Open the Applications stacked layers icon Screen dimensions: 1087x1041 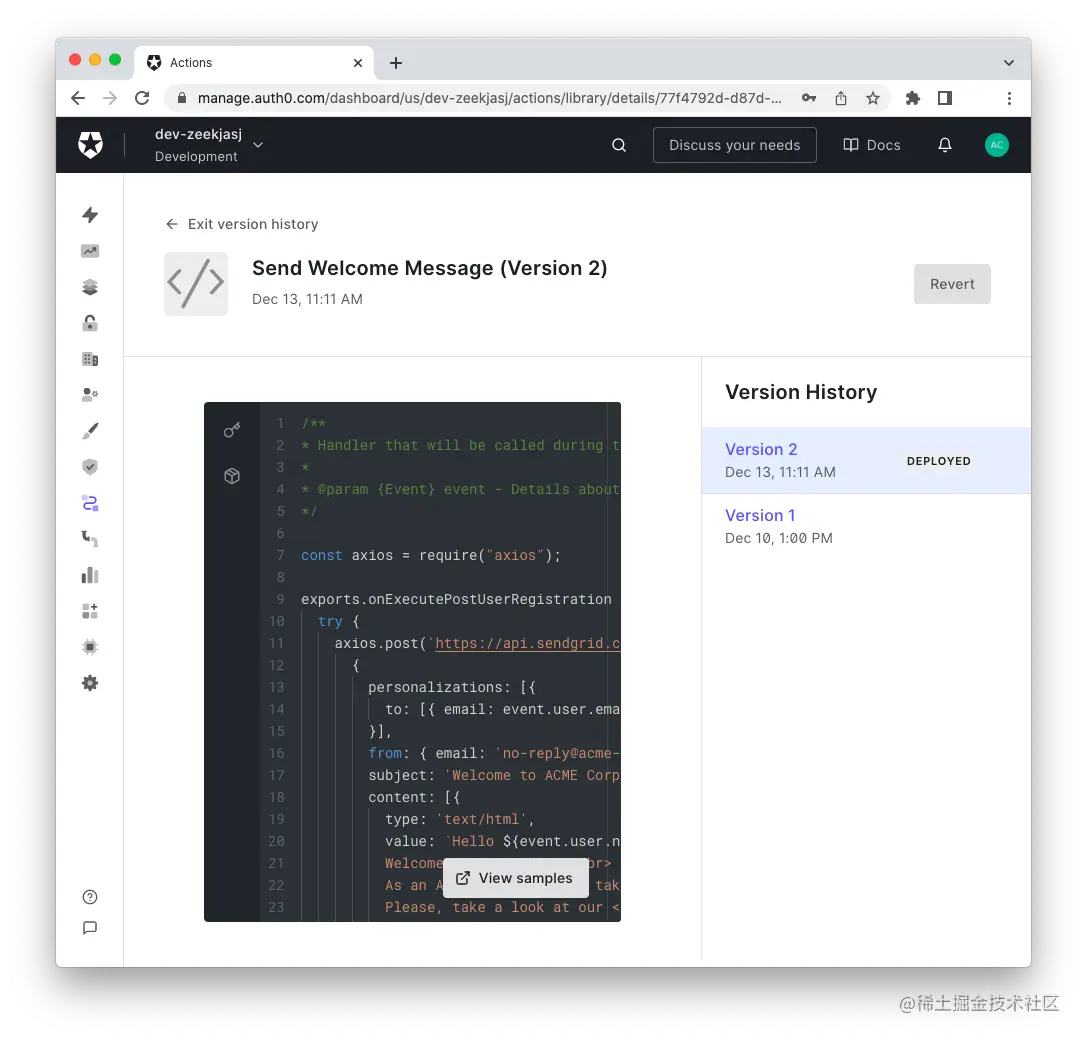click(90, 287)
